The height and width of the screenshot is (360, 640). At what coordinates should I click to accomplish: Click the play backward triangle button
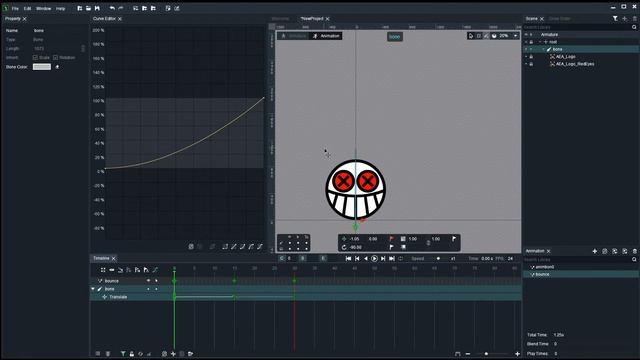(366, 258)
